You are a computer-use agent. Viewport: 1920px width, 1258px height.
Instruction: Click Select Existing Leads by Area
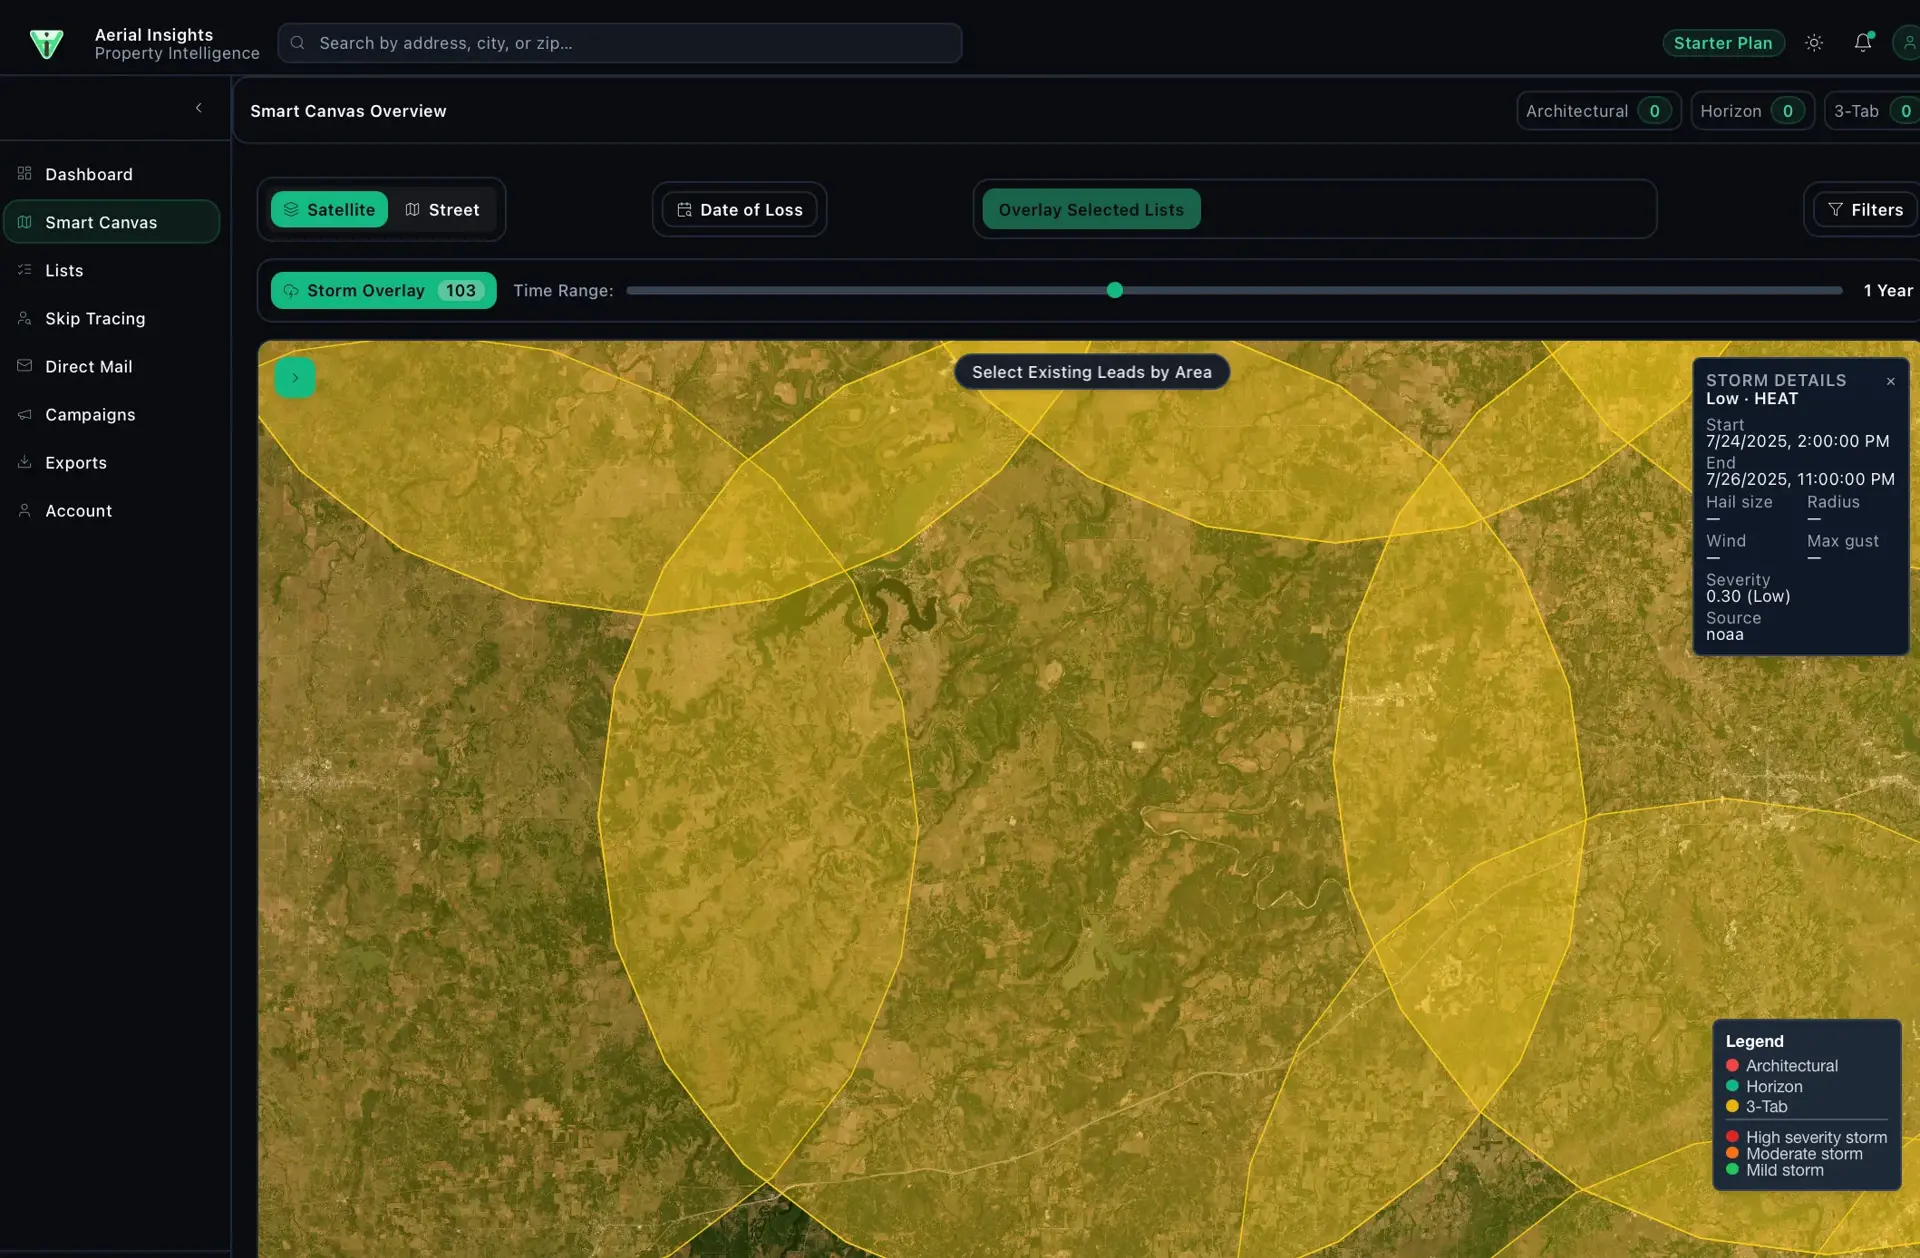[1091, 372]
